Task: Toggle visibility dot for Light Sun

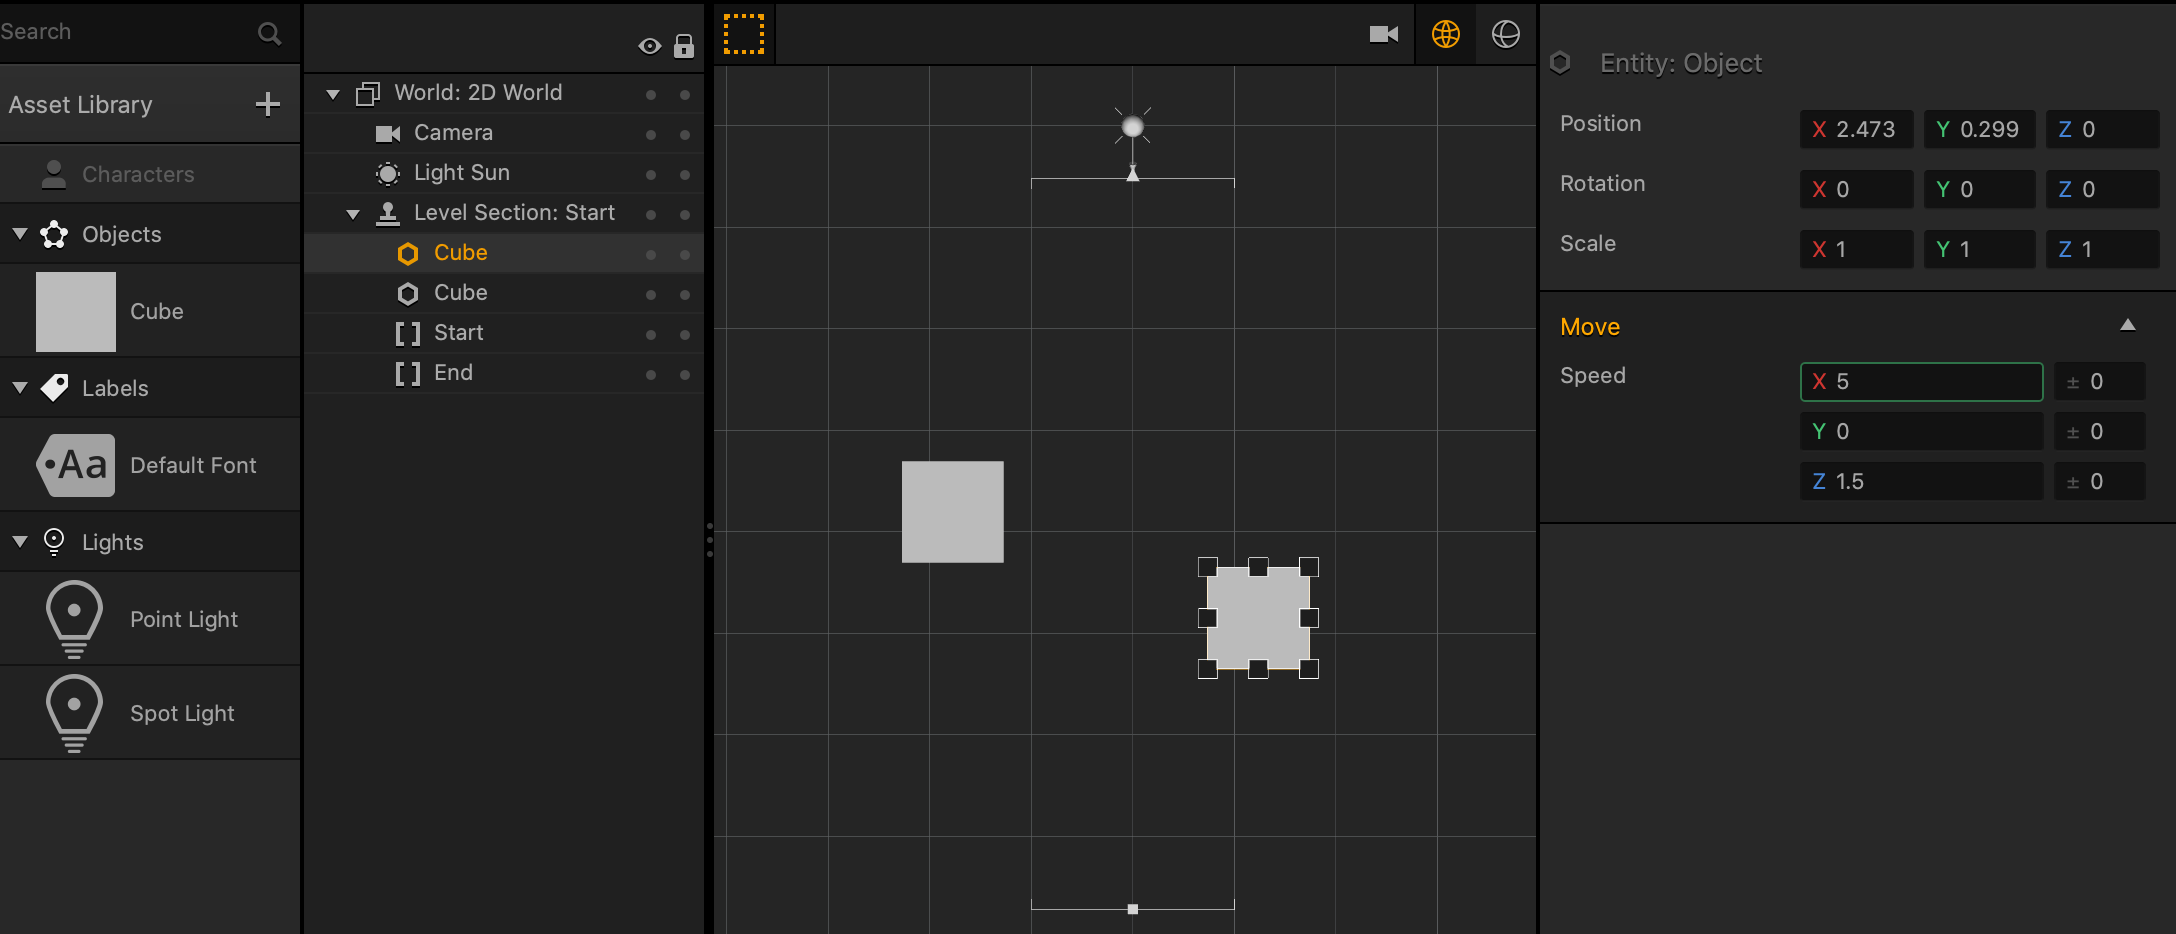Action: [651, 175]
